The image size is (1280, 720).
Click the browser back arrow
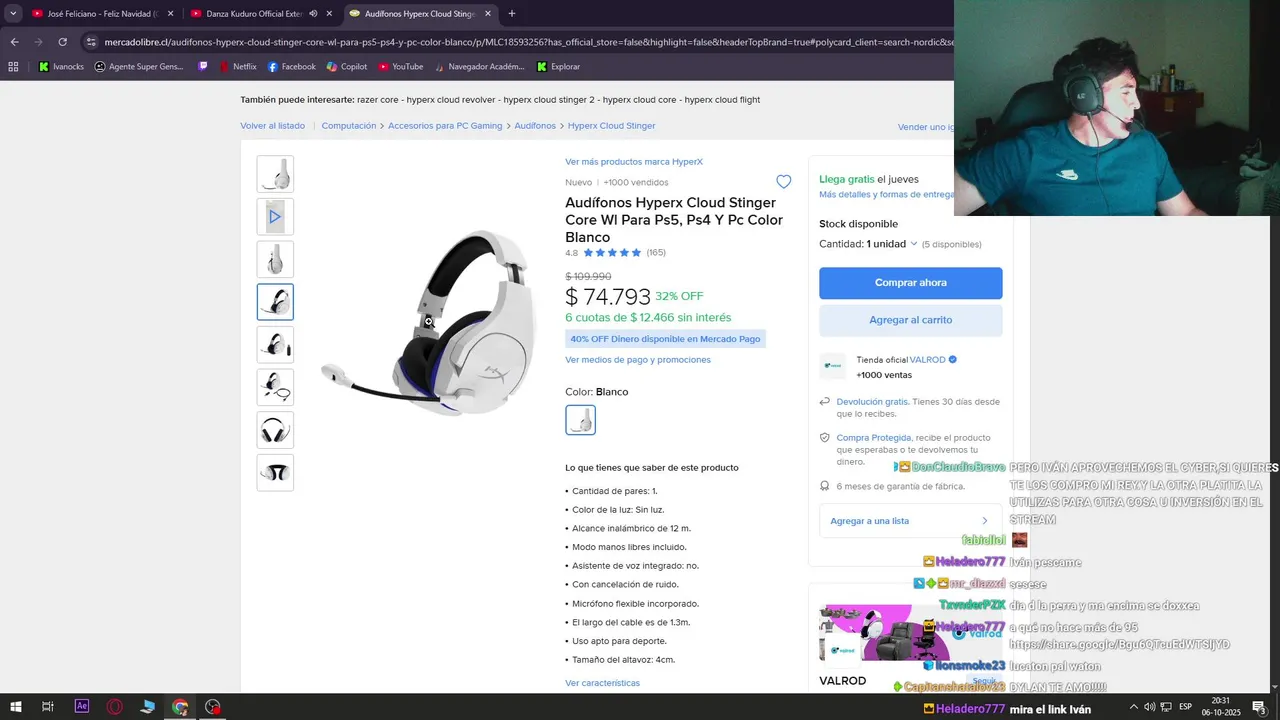click(x=14, y=42)
